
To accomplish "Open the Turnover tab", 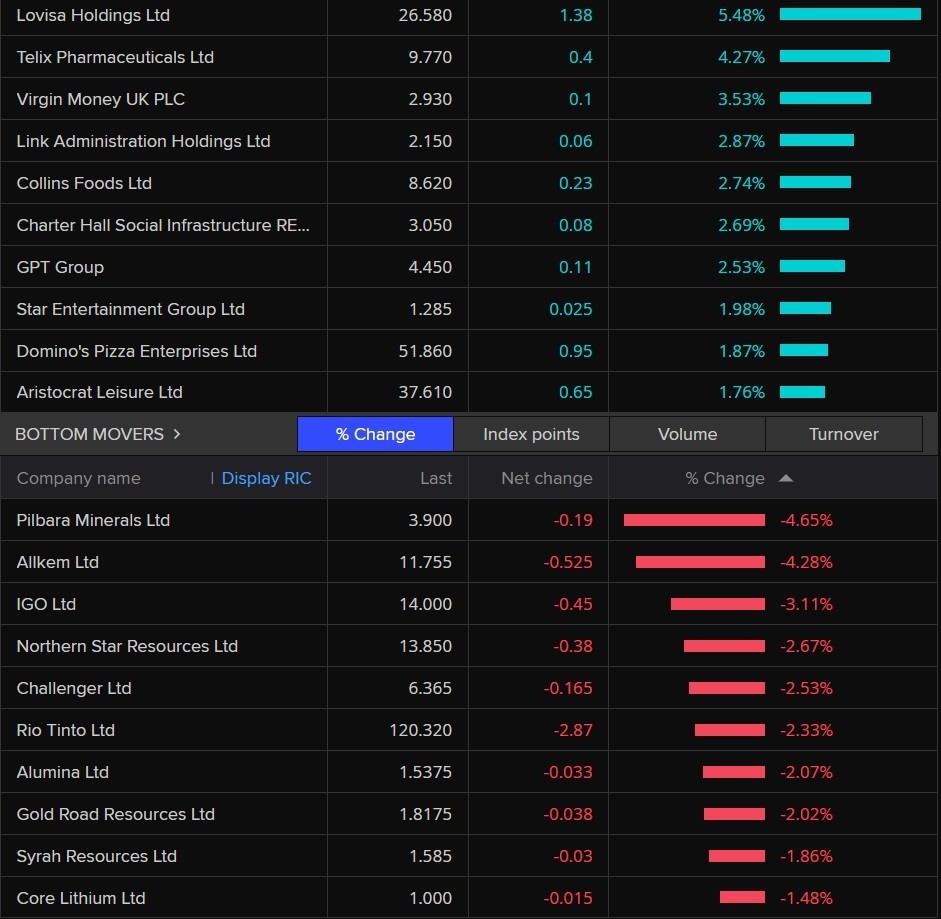I will pos(843,434).
